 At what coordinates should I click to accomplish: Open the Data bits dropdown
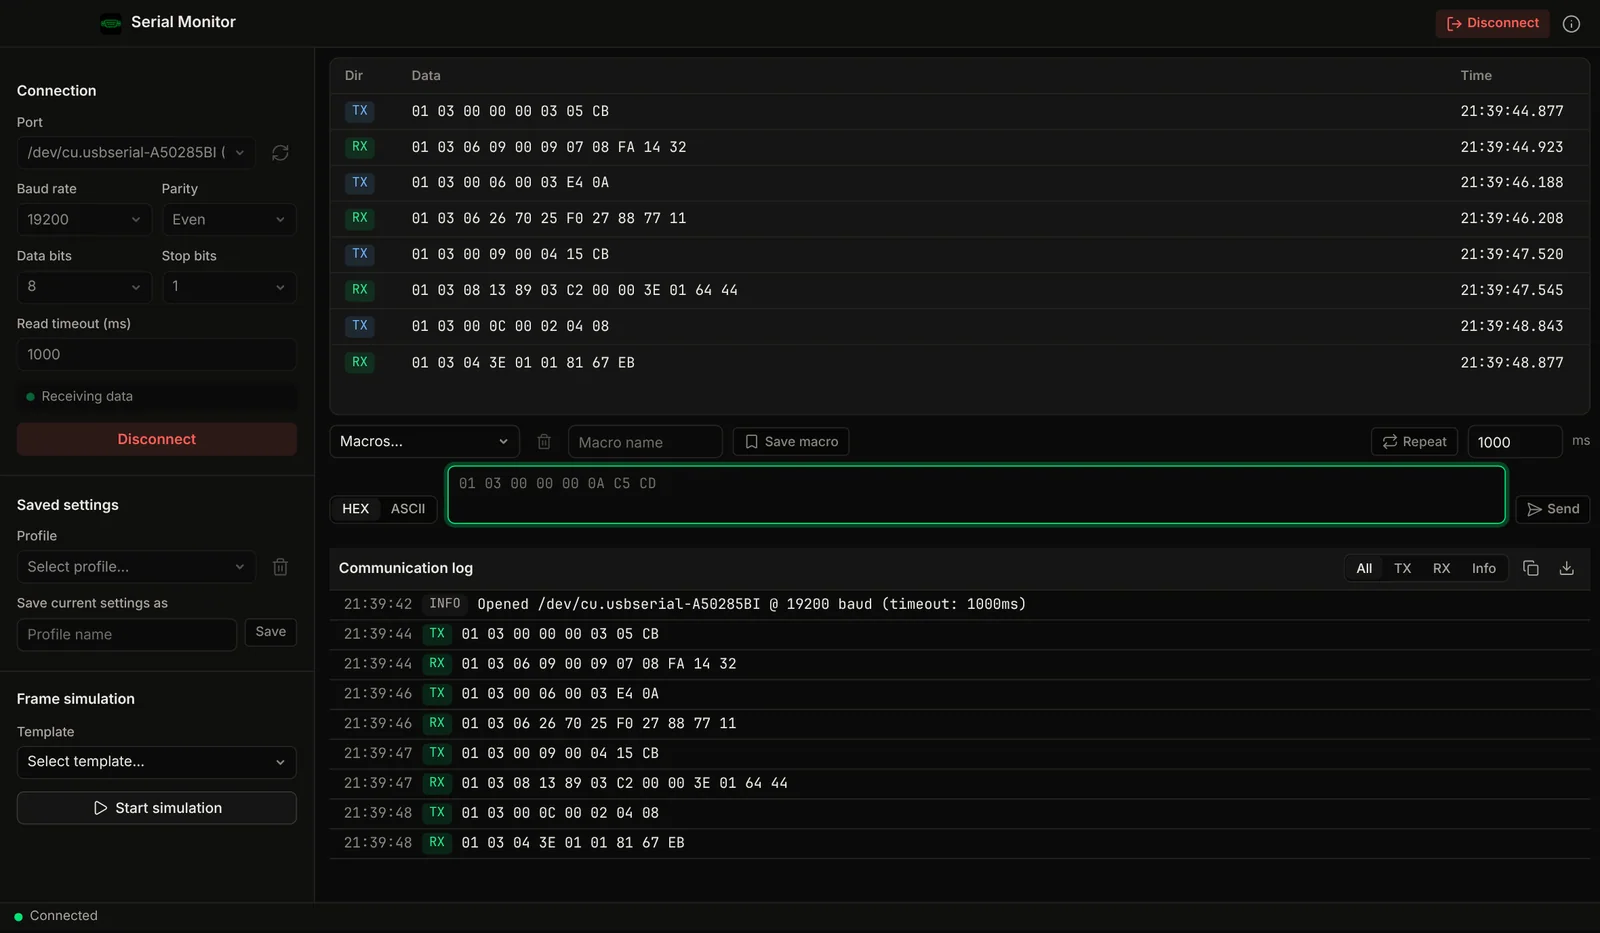(84, 287)
